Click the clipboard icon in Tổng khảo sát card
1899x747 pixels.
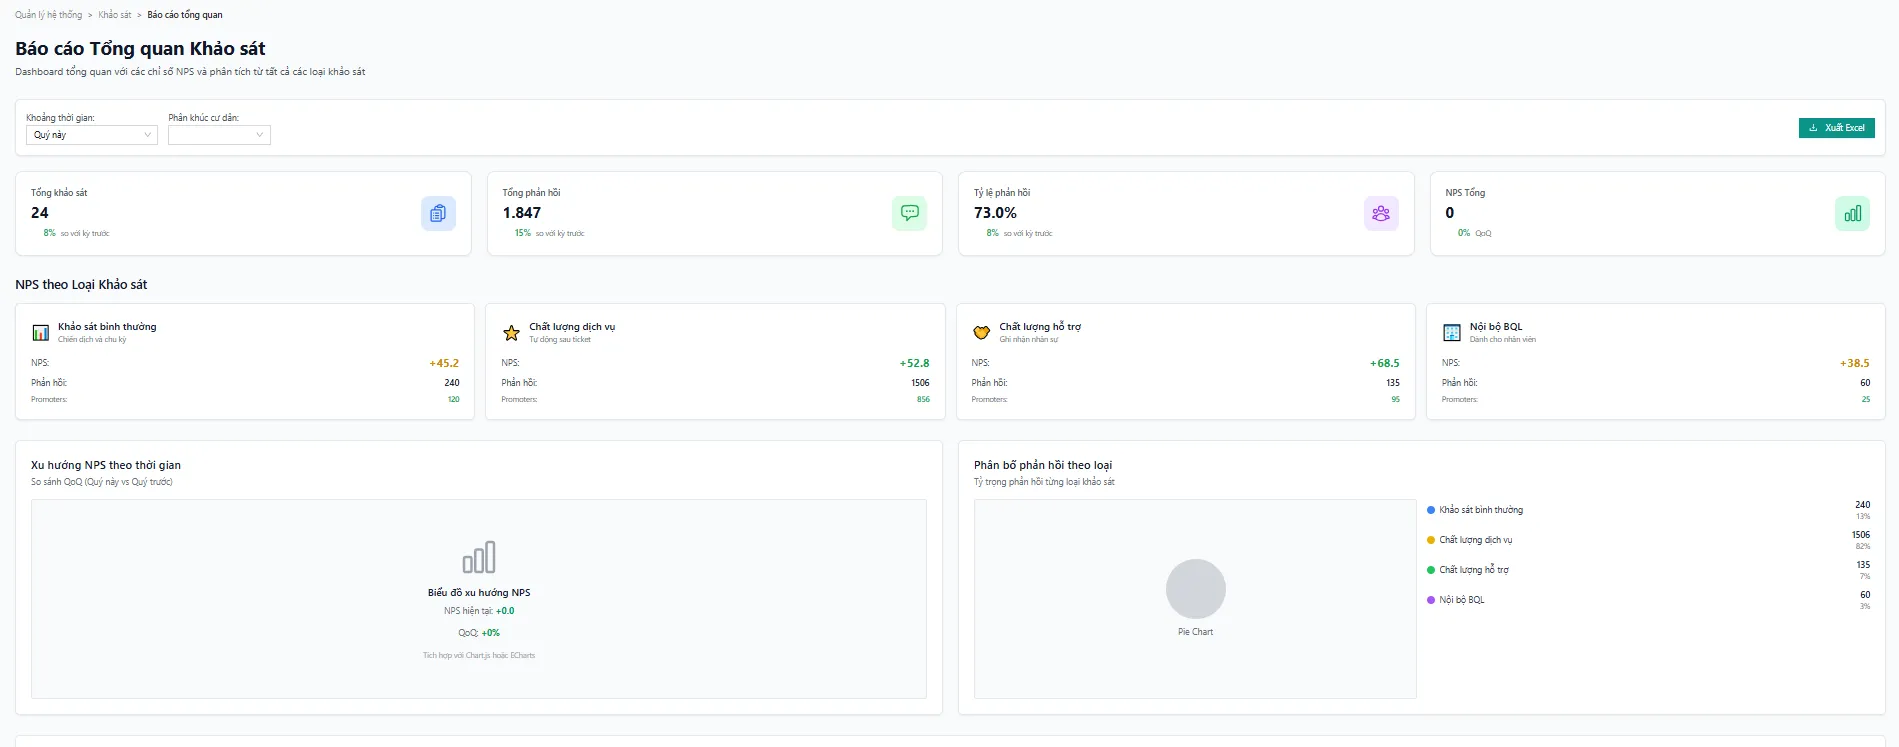tap(438, 213)
